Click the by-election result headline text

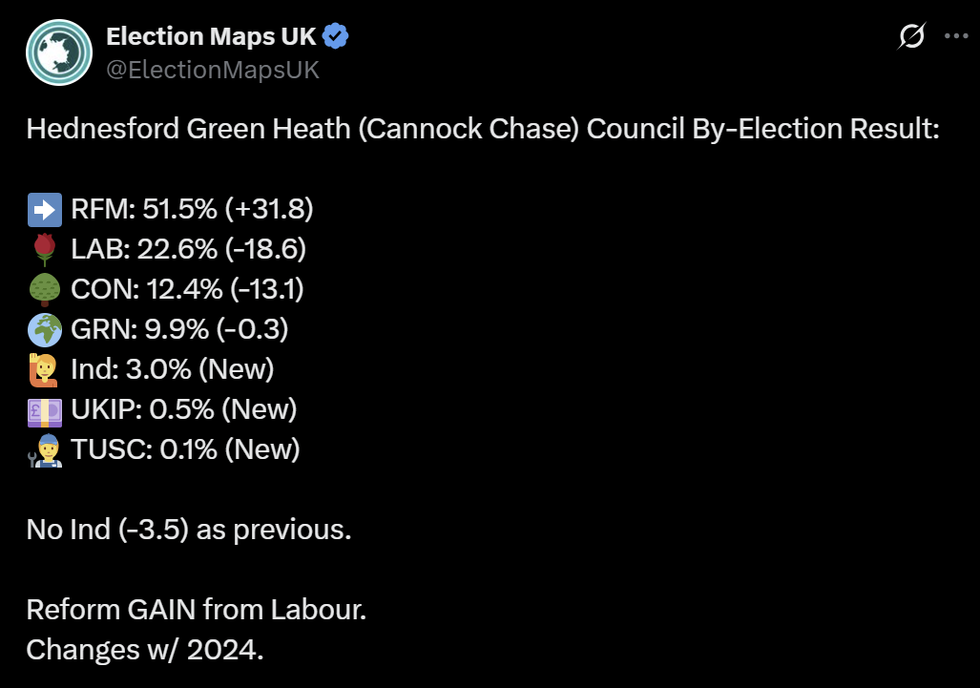pyautogui.click(x=482, y=129)
